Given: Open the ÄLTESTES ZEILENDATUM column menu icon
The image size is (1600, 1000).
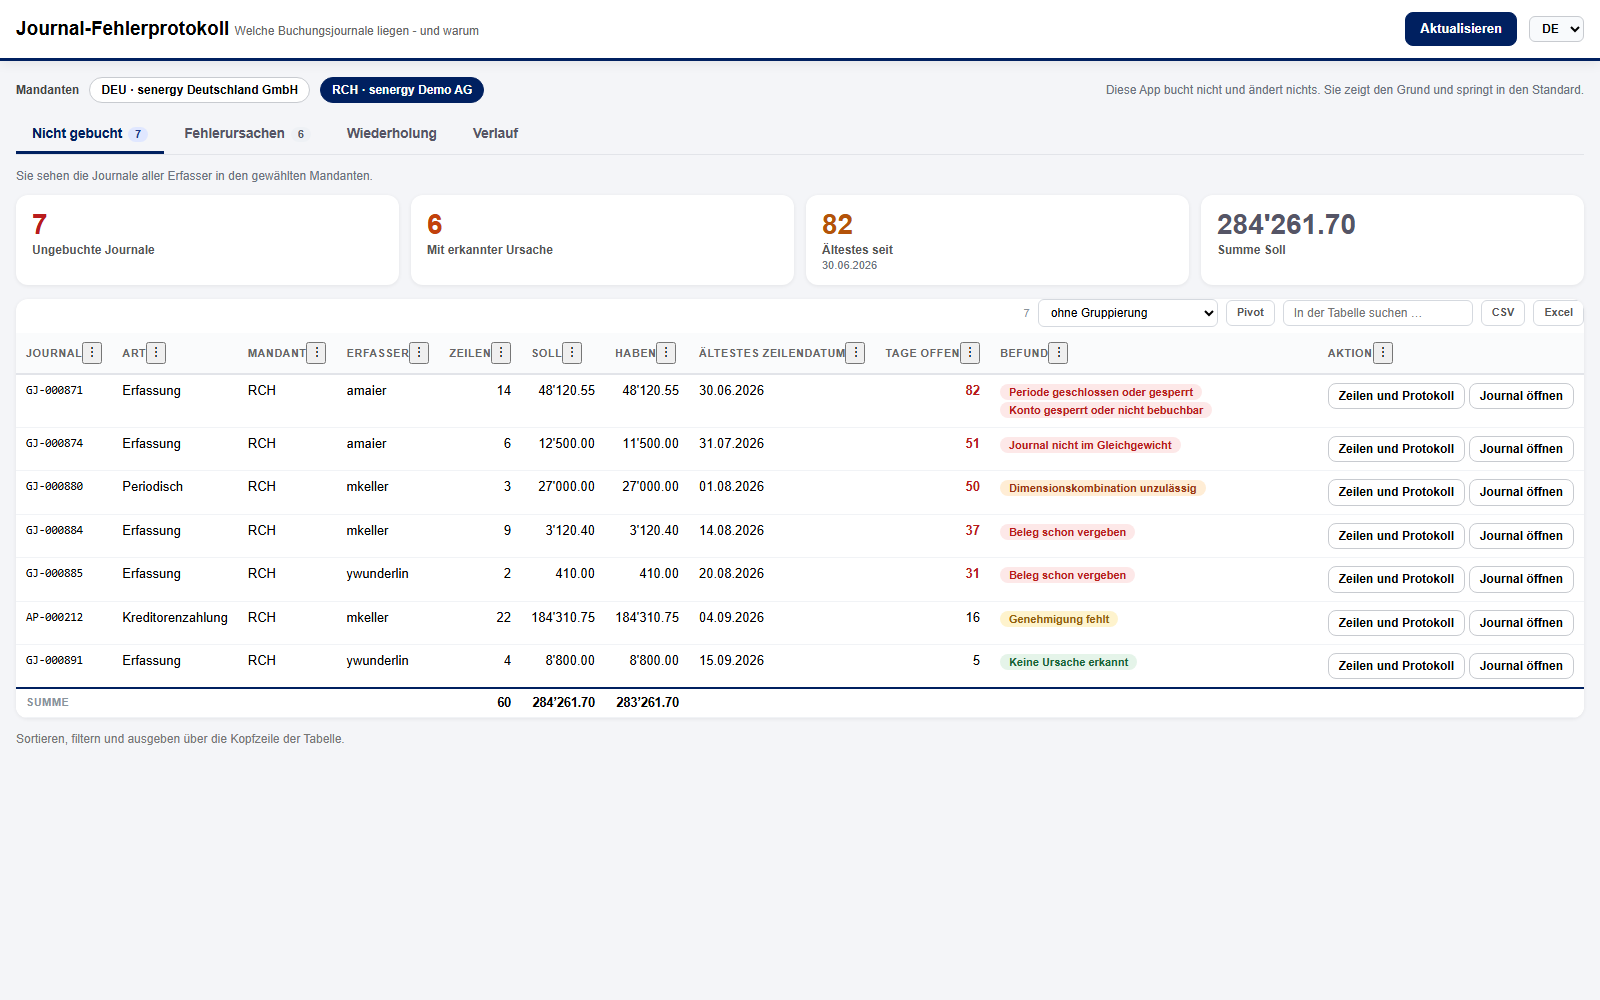Looking at the screenshot, I should click(x=856, y=353).
